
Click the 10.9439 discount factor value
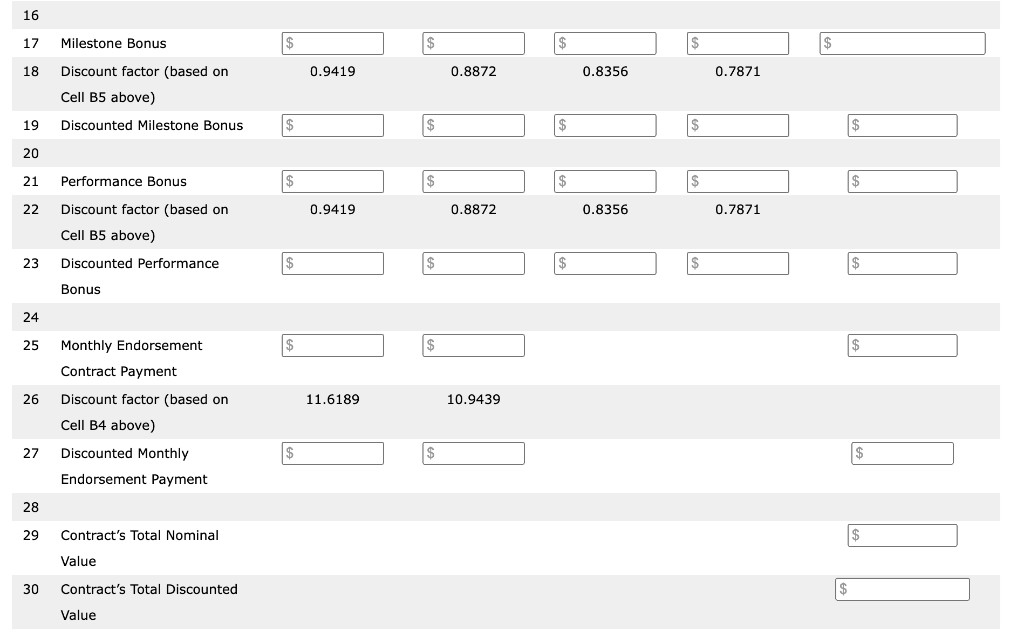pyautogui.click(x=473, y=400)
